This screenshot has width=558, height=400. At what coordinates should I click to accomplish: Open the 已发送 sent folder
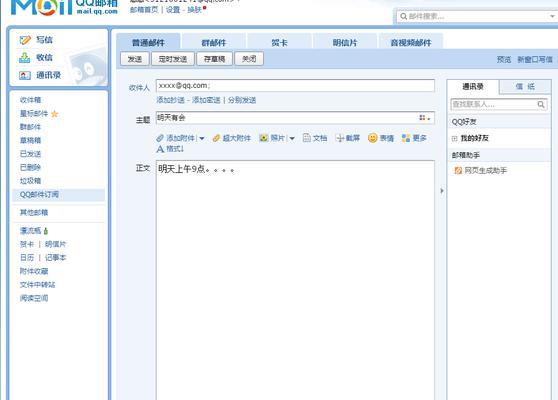[x=31, y=154]
